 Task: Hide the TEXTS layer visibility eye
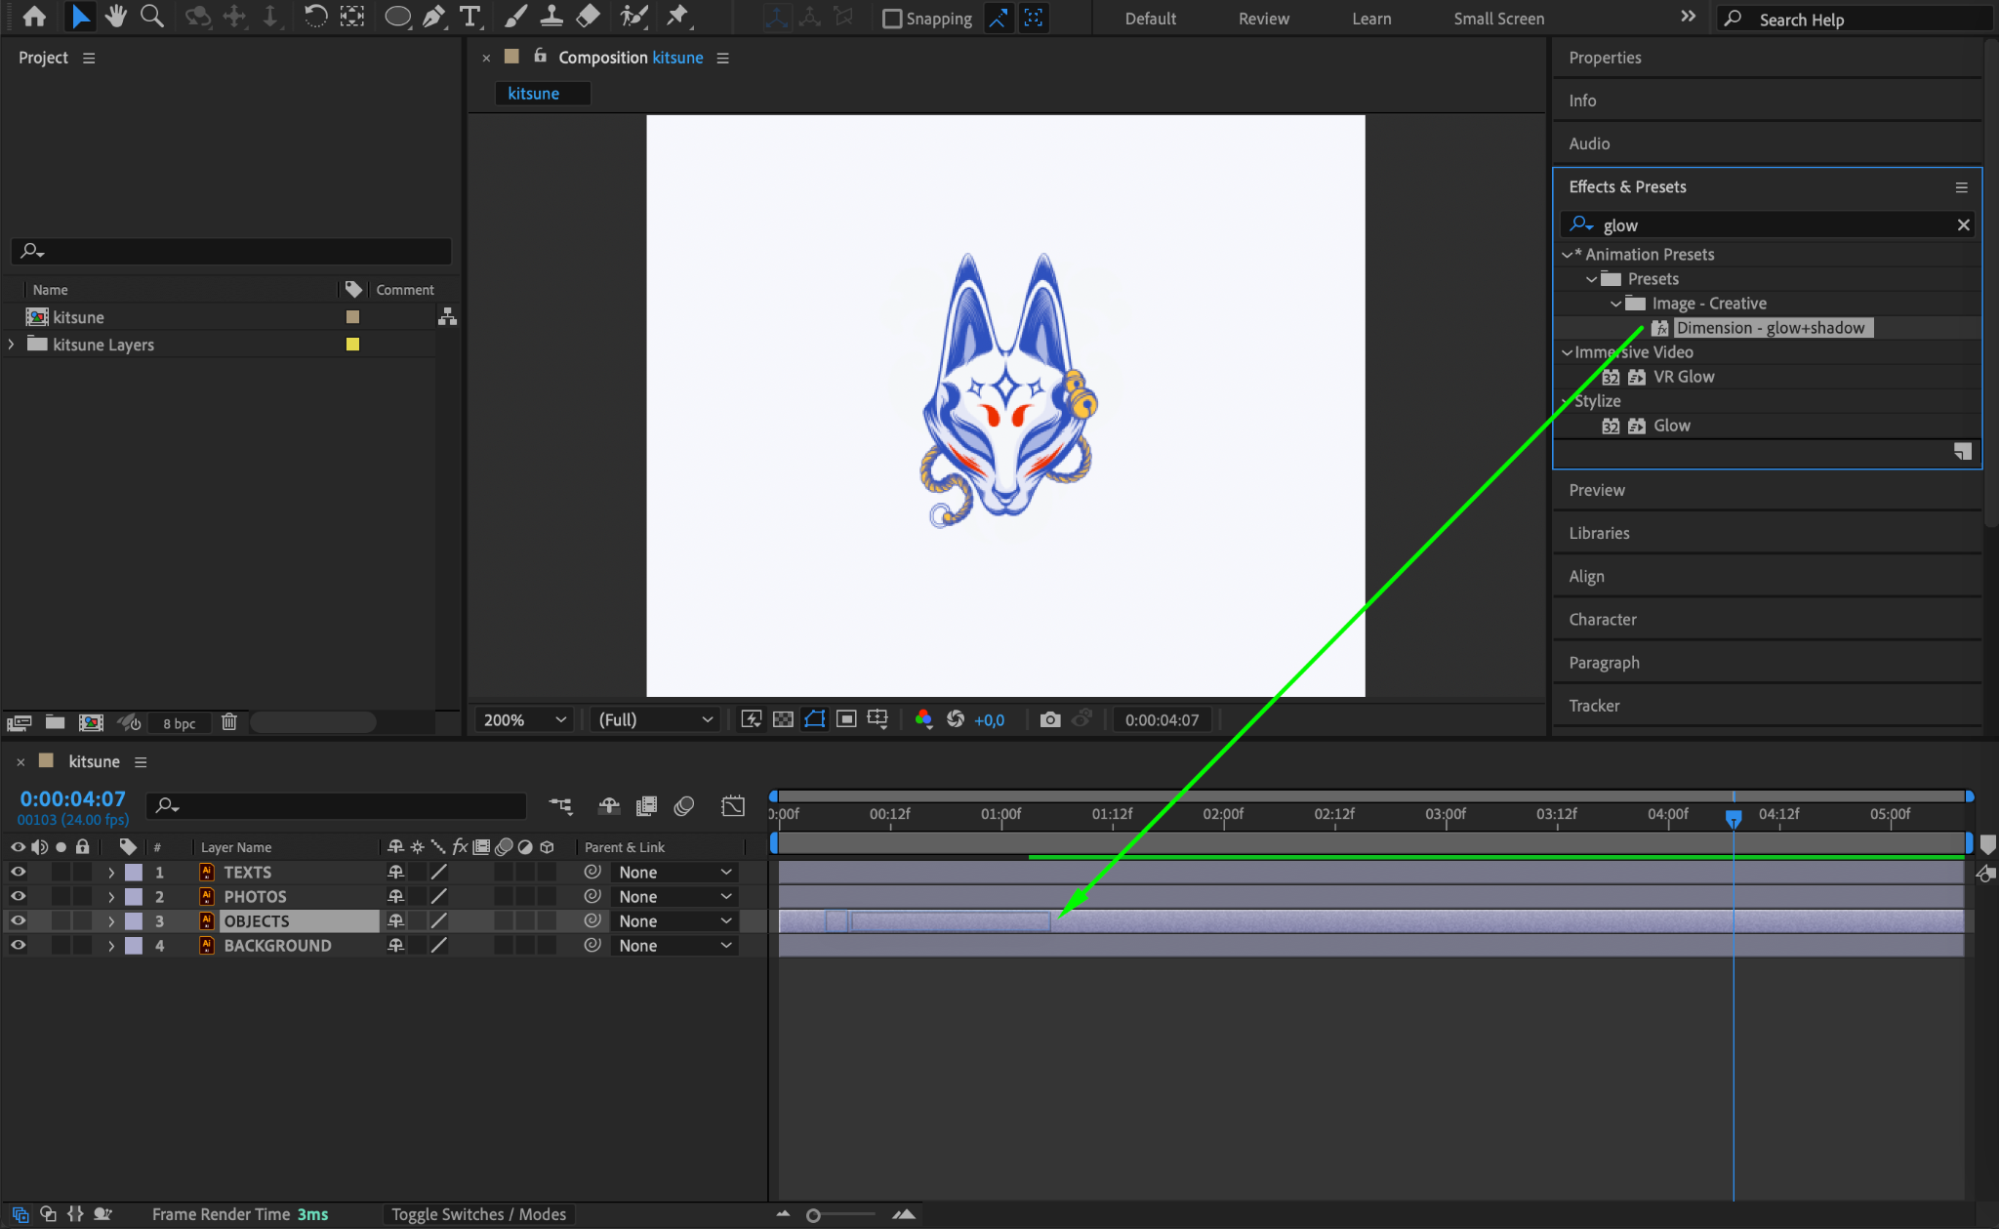coord(18,872)
